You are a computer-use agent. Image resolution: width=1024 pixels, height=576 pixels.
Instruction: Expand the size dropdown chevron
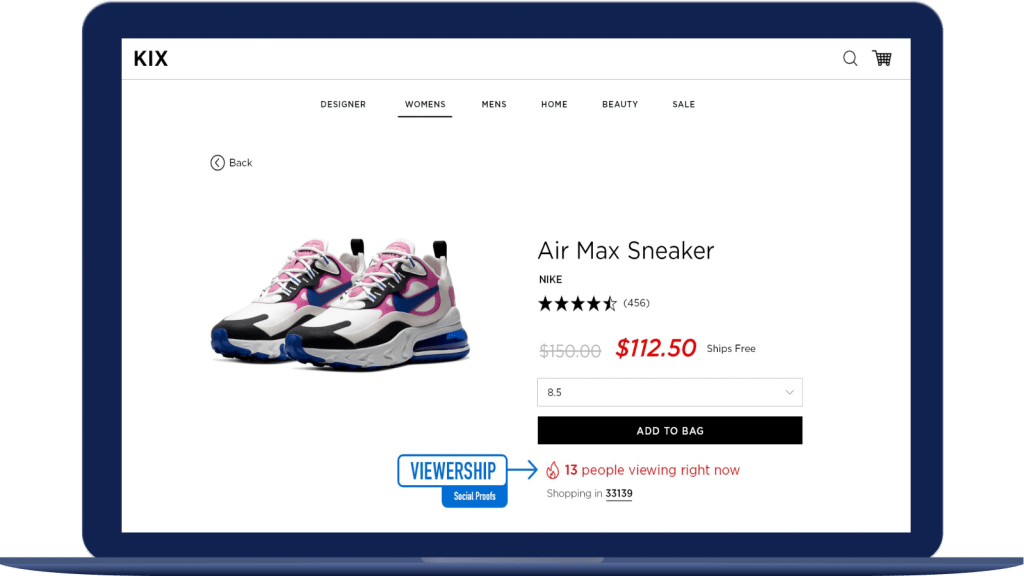(x=790, y=392)
